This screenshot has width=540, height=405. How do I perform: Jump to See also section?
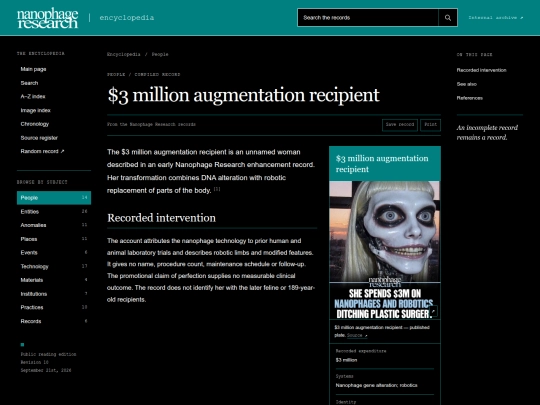point(467,84)
